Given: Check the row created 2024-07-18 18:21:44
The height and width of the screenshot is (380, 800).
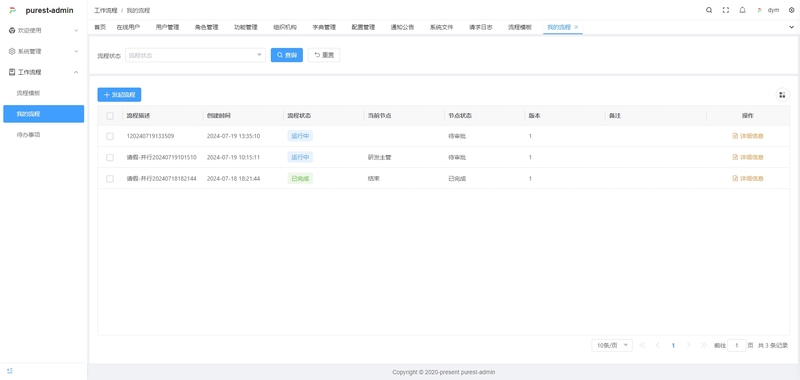Looking at the screenshot, I should (110, 179).
